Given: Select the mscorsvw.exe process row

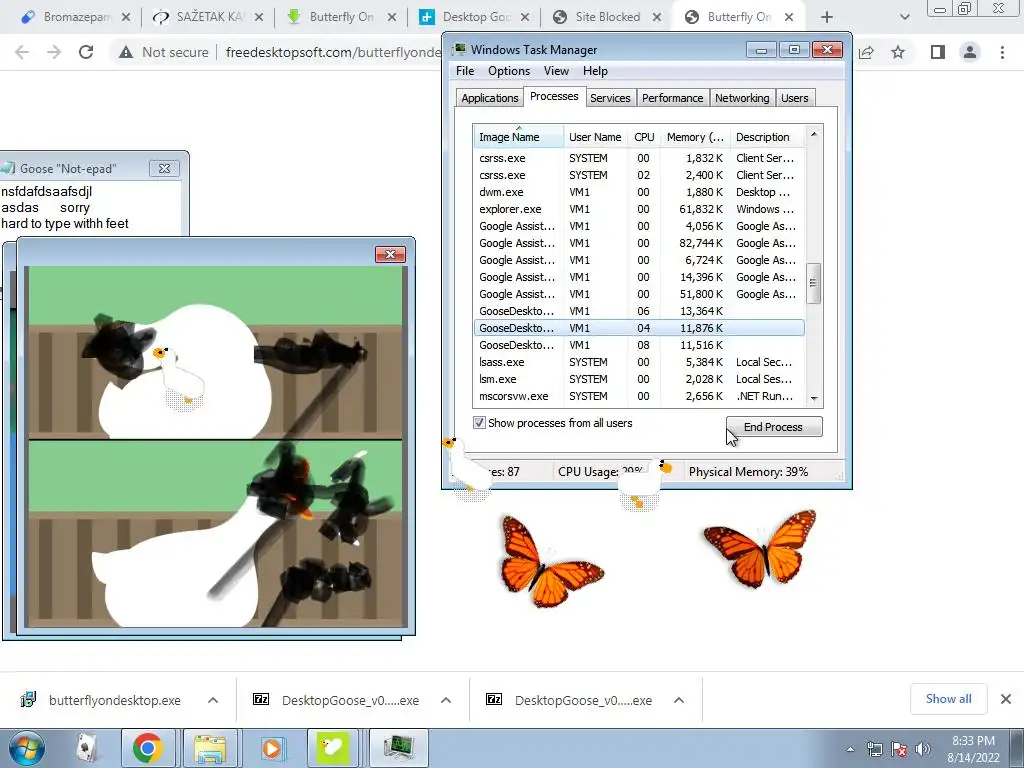Looking at the screenshot, I should tap(639, 396).
